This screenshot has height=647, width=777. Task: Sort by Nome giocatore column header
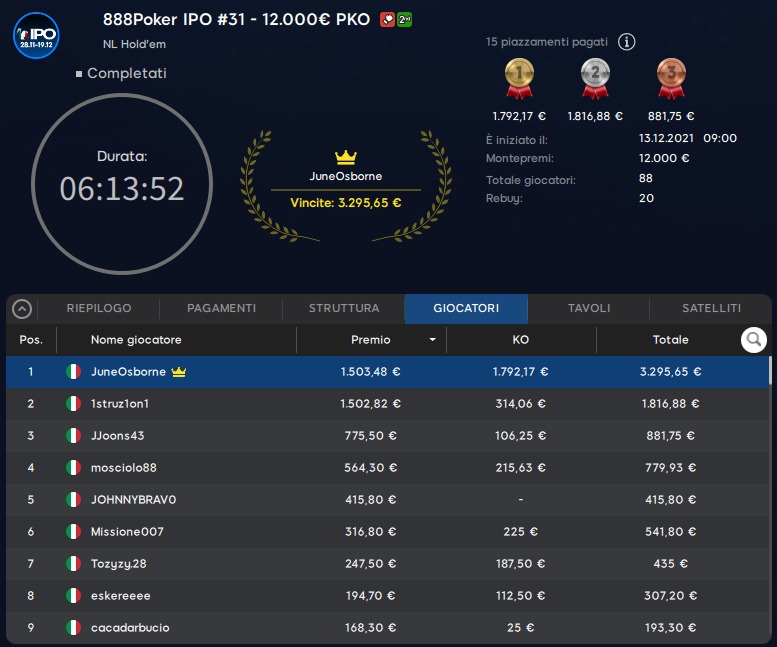point(136,339)
